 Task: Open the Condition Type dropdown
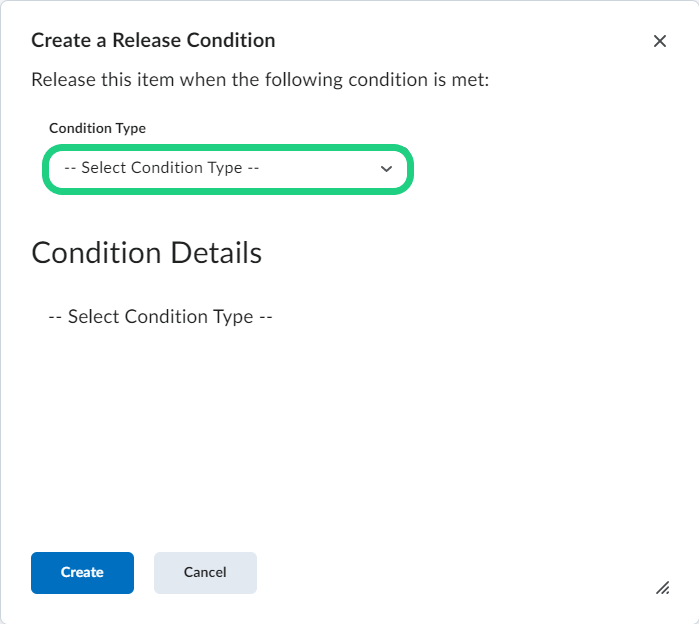tap(228, 169)
